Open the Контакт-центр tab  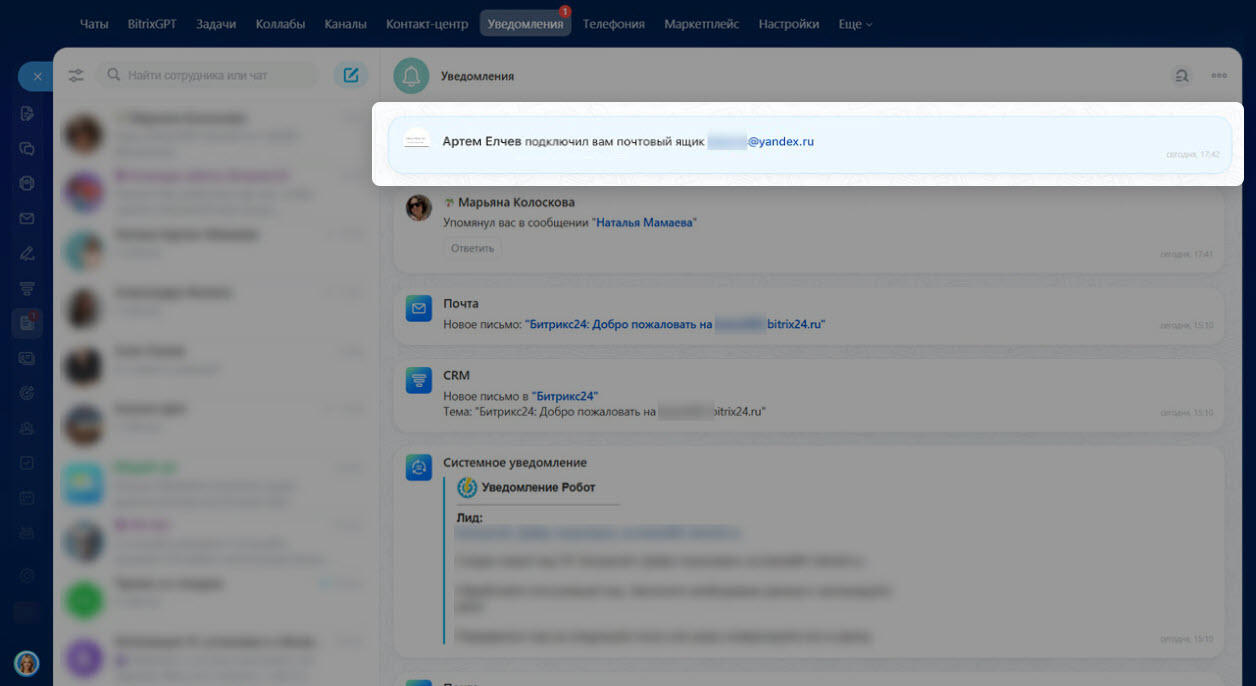tap(427, 24)
